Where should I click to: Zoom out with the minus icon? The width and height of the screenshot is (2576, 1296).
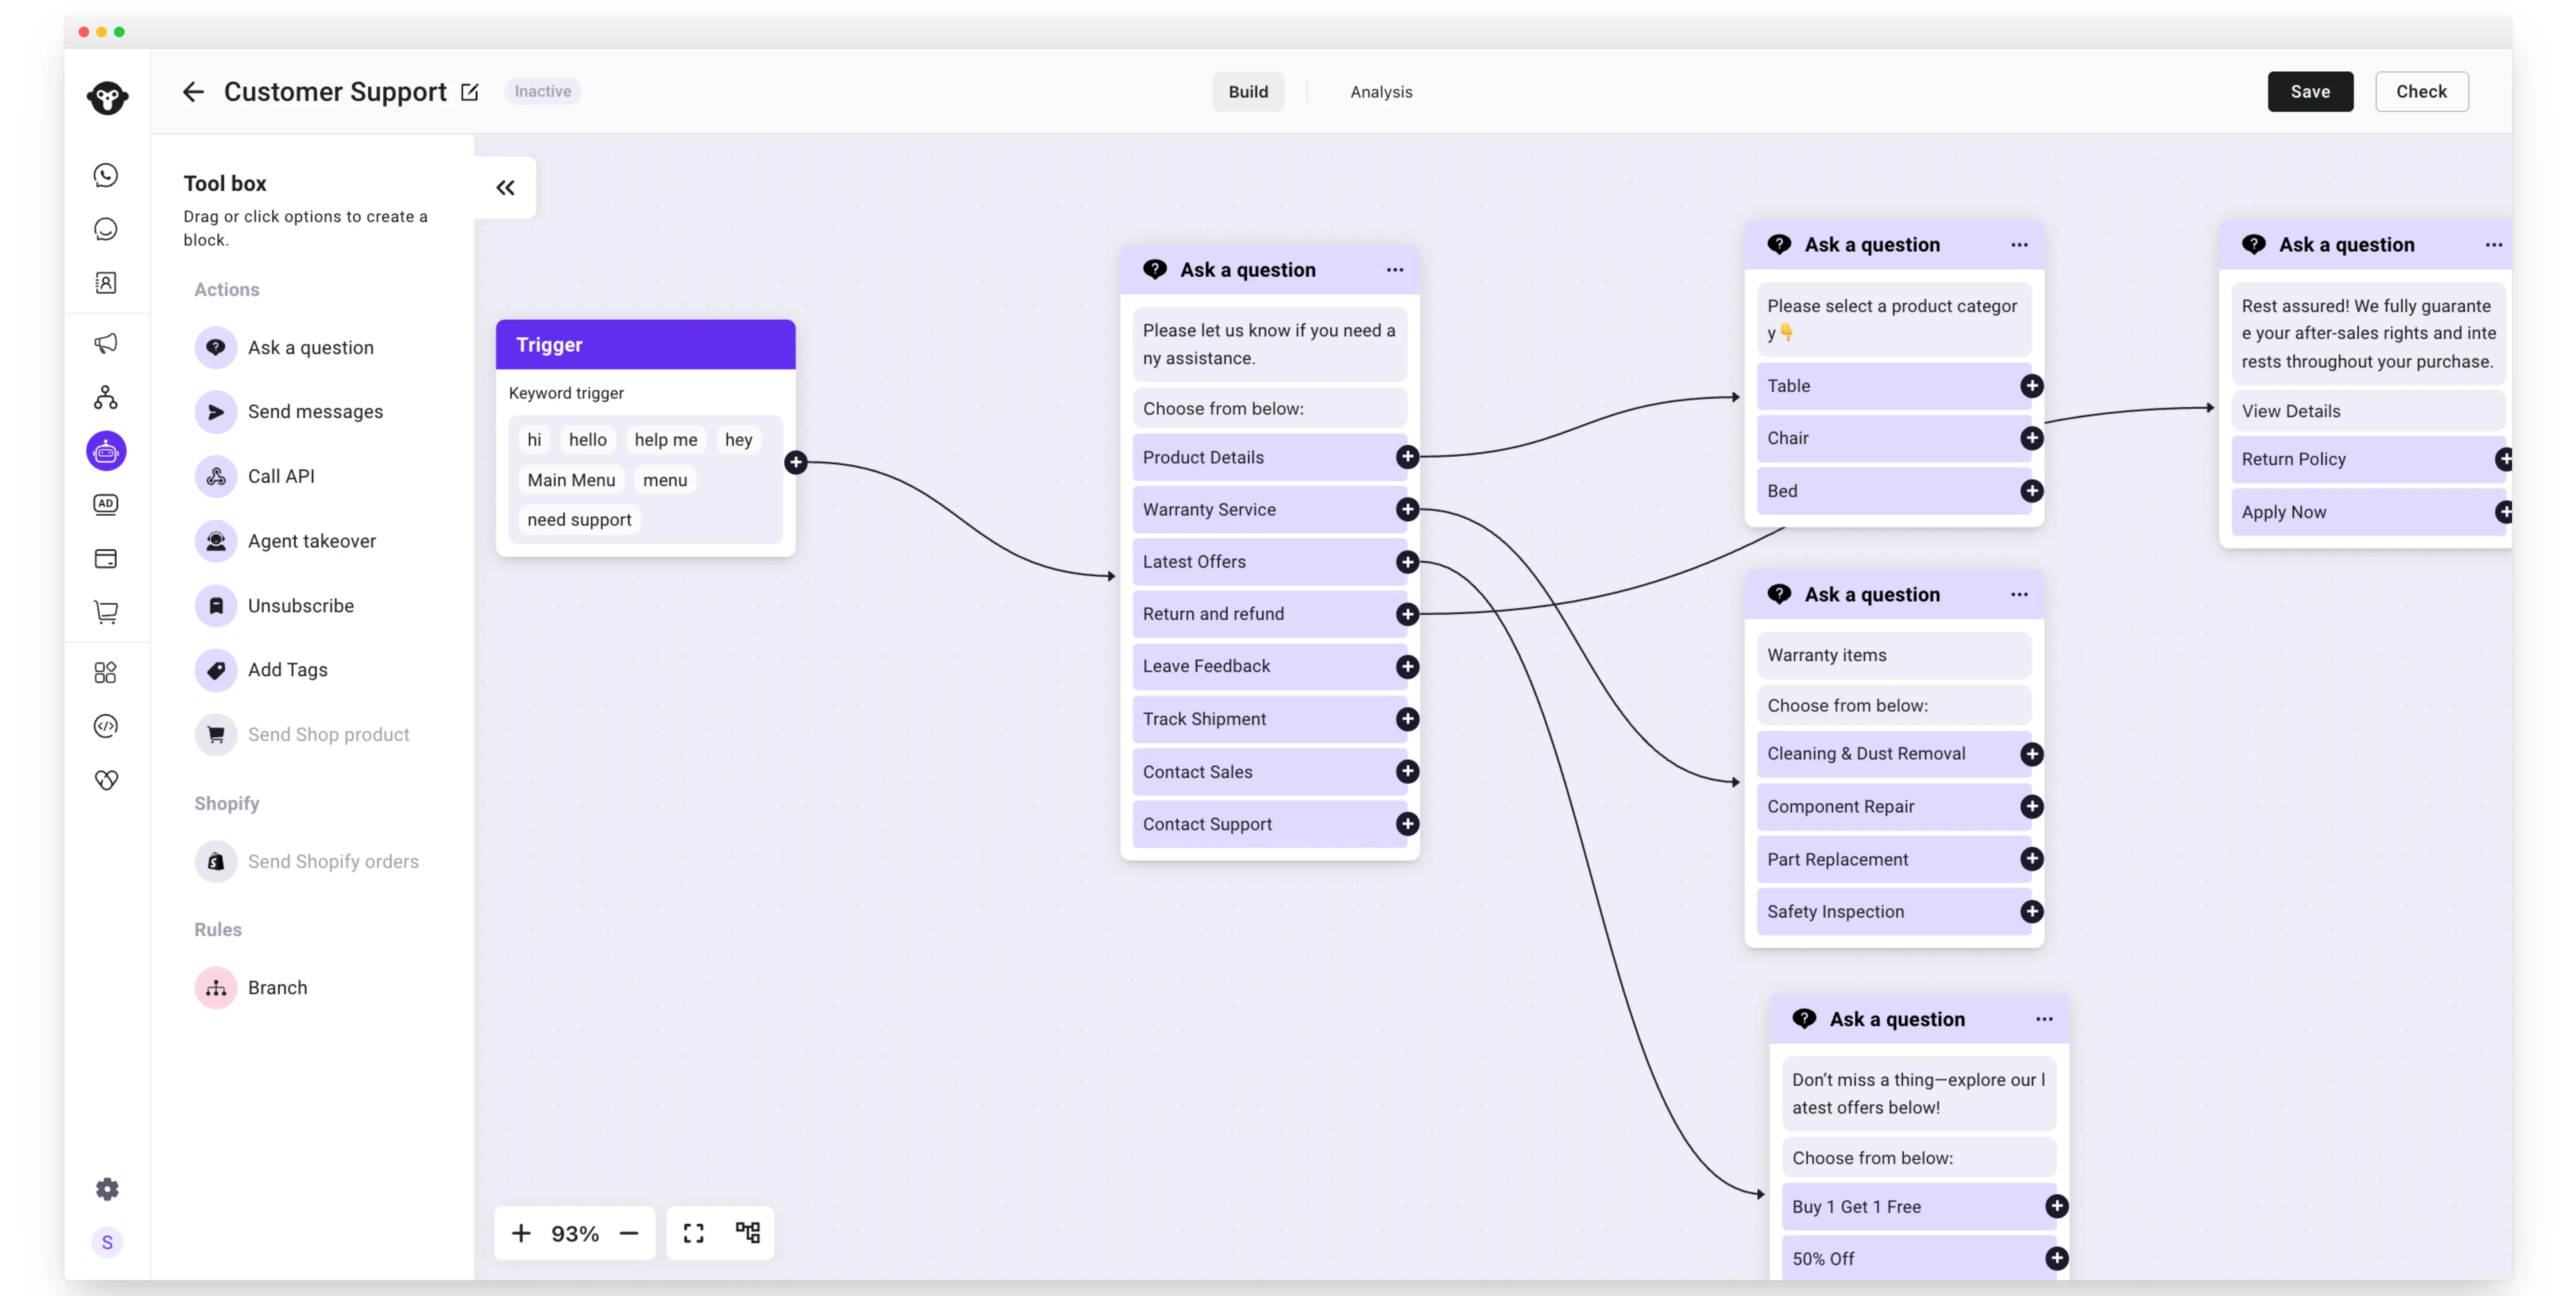629,1233
